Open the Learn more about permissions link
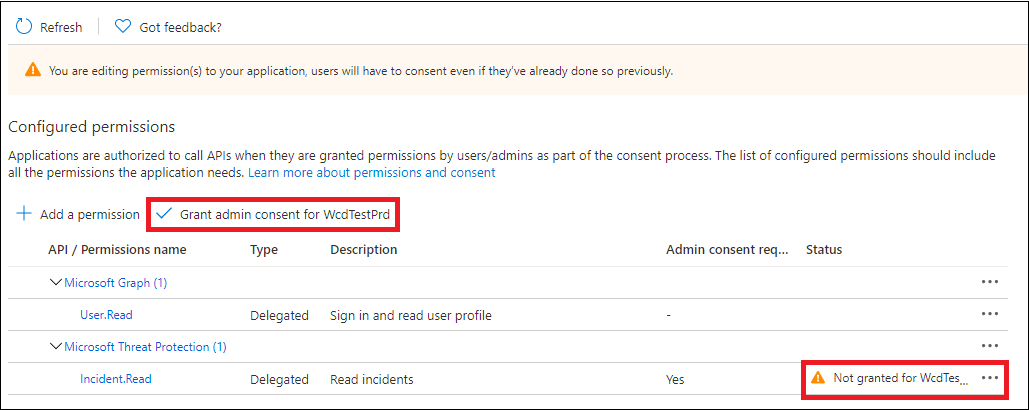1029x410 pixels. 371,173
